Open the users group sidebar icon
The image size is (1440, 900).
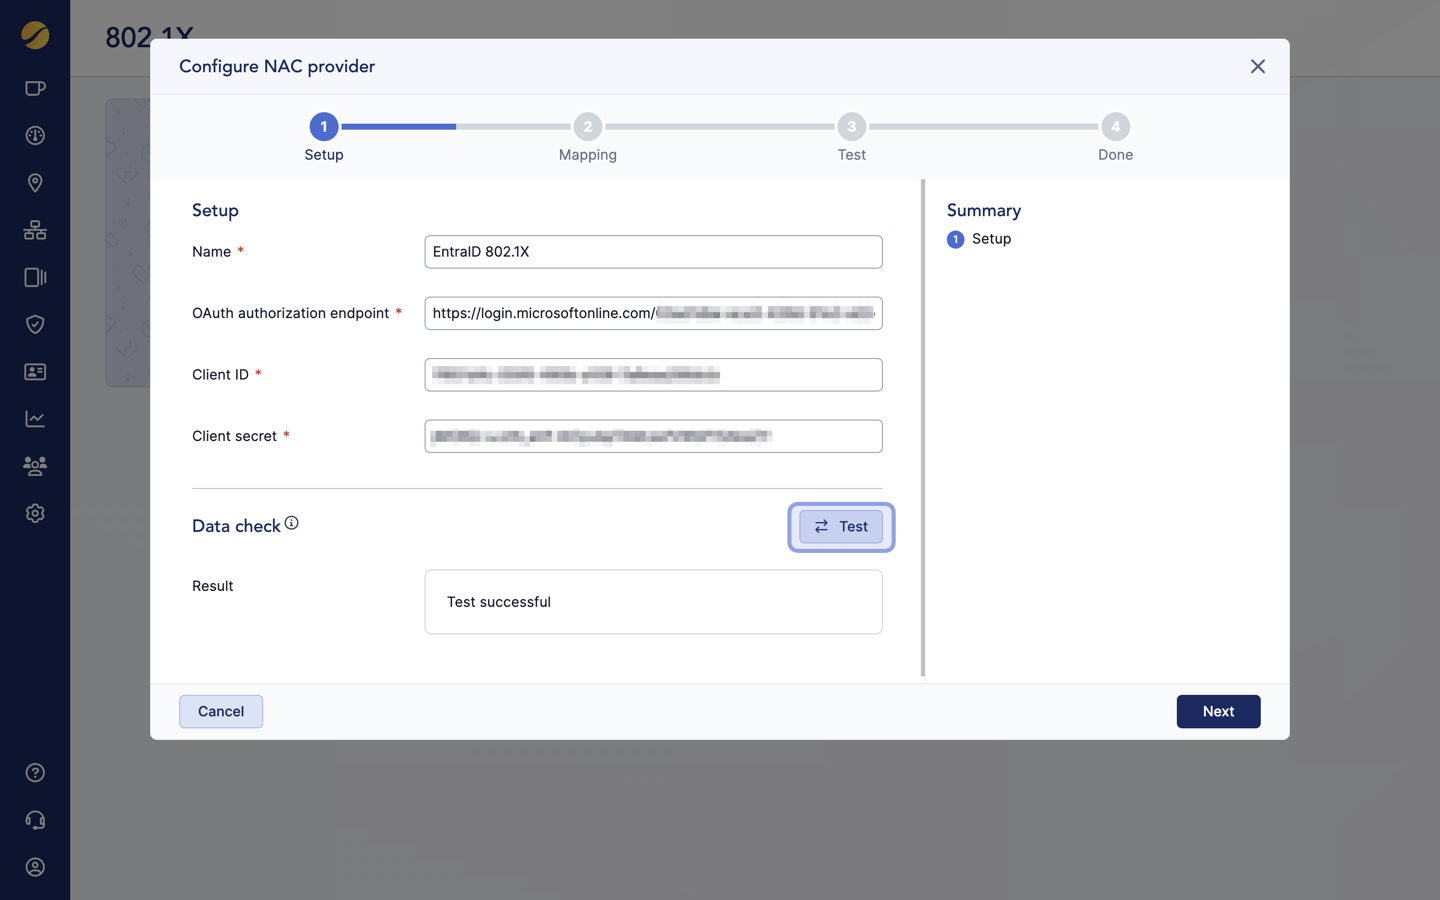[35, 466]
